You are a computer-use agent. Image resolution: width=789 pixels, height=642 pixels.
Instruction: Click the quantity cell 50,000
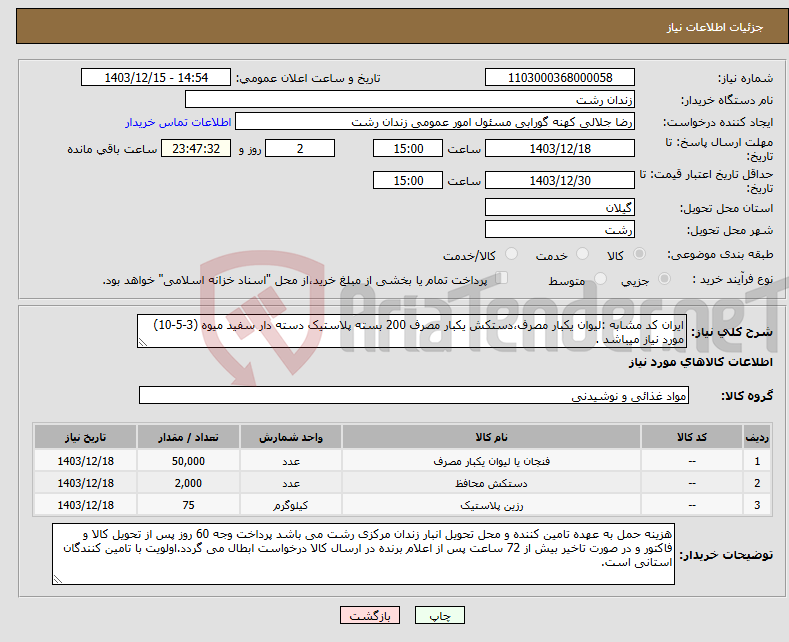tap(188, 461)
